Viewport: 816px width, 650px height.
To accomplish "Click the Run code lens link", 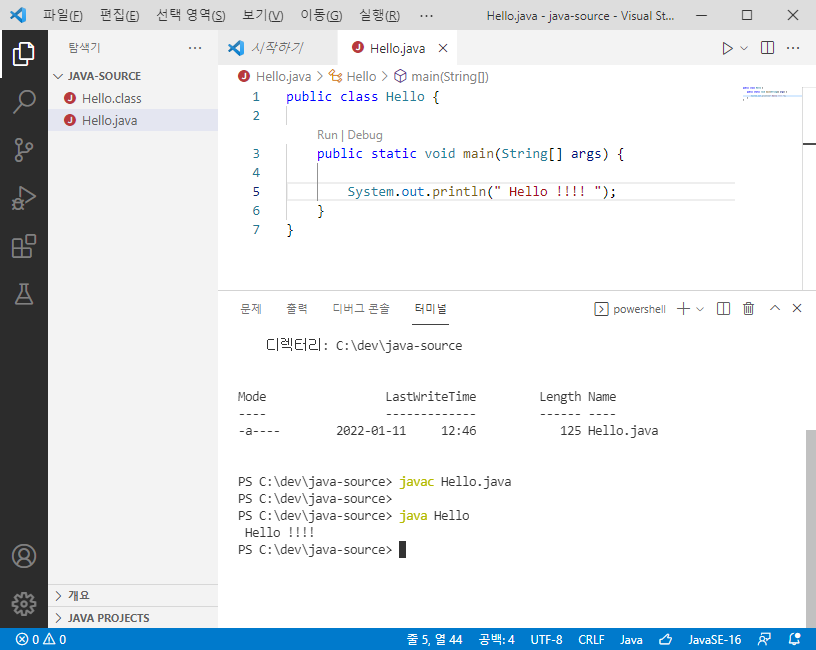I will (327, 135).
